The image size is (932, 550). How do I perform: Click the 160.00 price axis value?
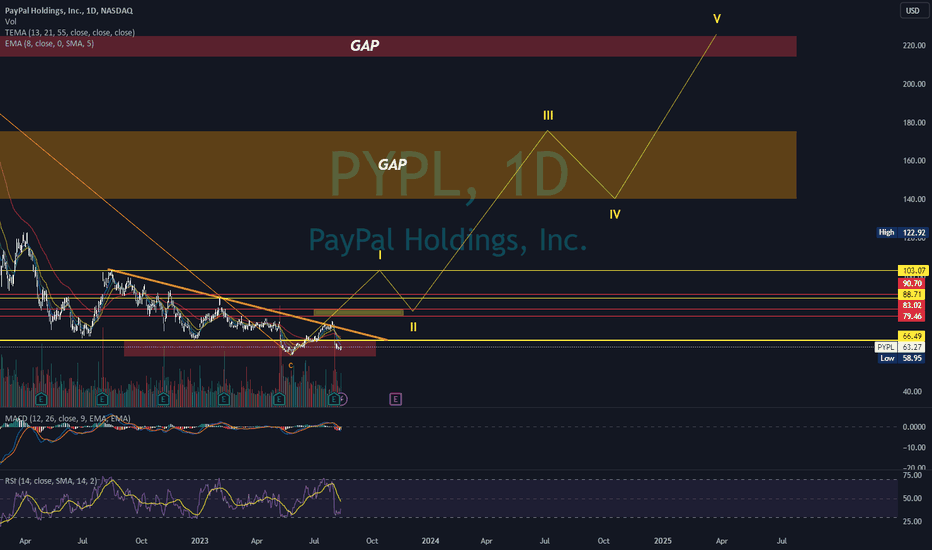pyautogui.click(x=914, y=161)
